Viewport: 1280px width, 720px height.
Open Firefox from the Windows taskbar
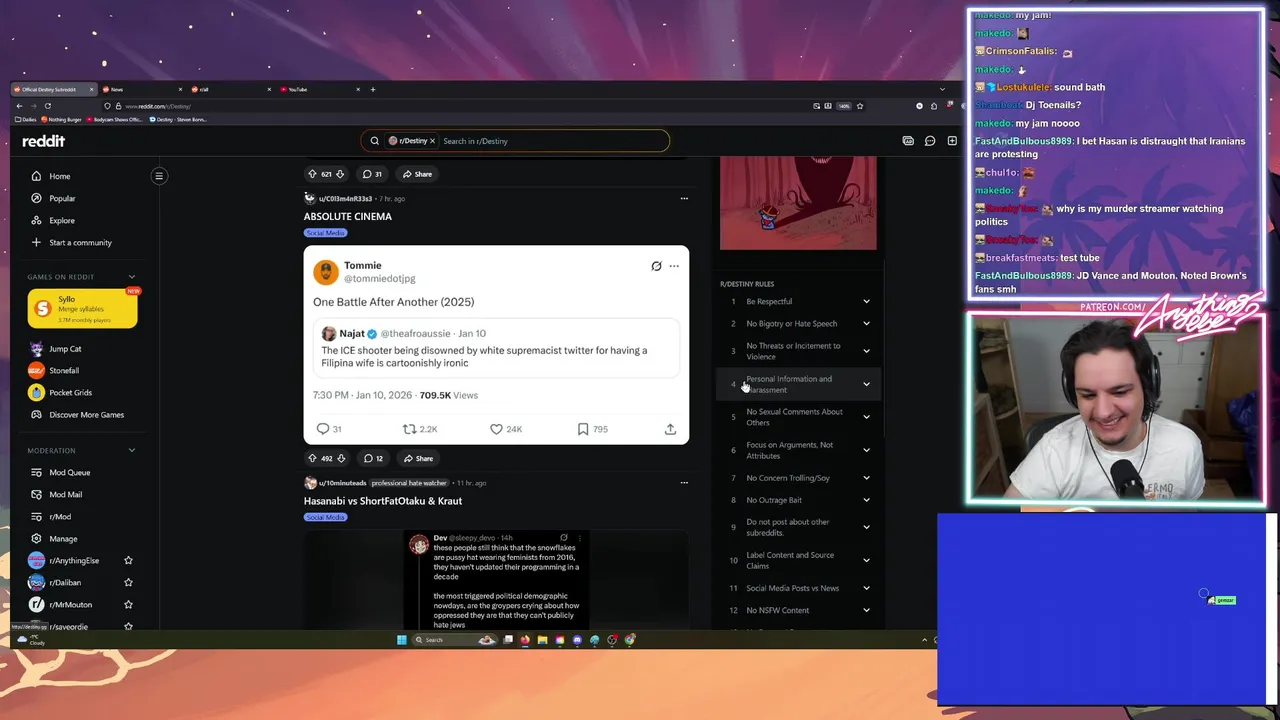coord(525,640)
